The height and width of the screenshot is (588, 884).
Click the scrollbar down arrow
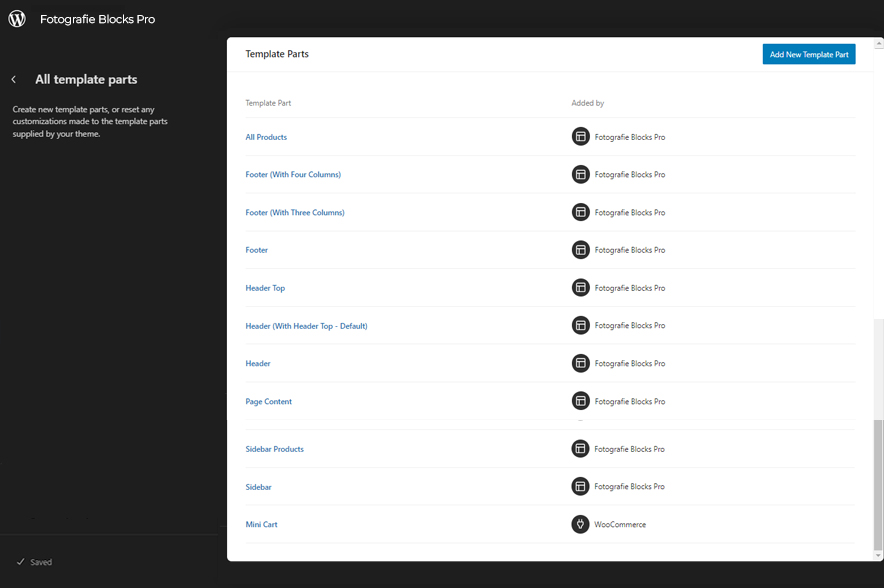pyautogui.click(x=878, y=555)
